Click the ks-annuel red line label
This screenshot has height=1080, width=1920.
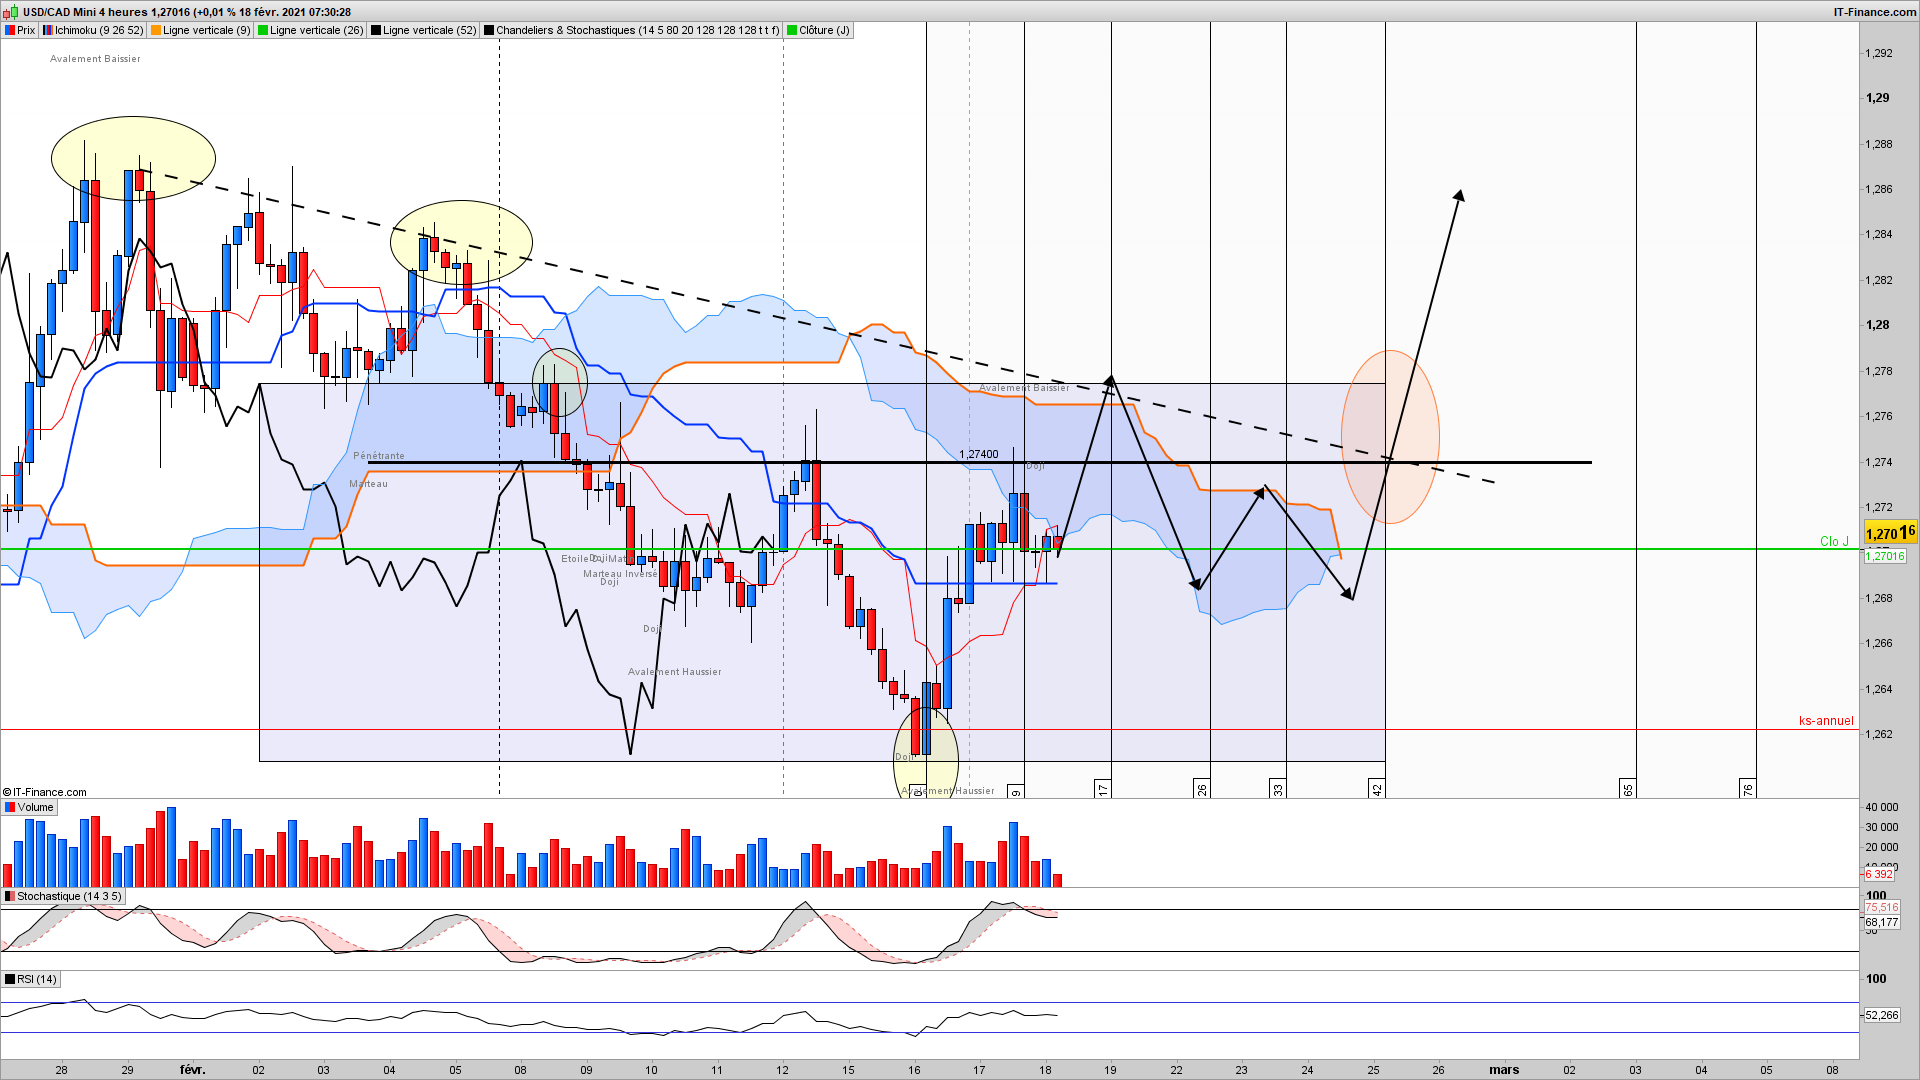1825,721
